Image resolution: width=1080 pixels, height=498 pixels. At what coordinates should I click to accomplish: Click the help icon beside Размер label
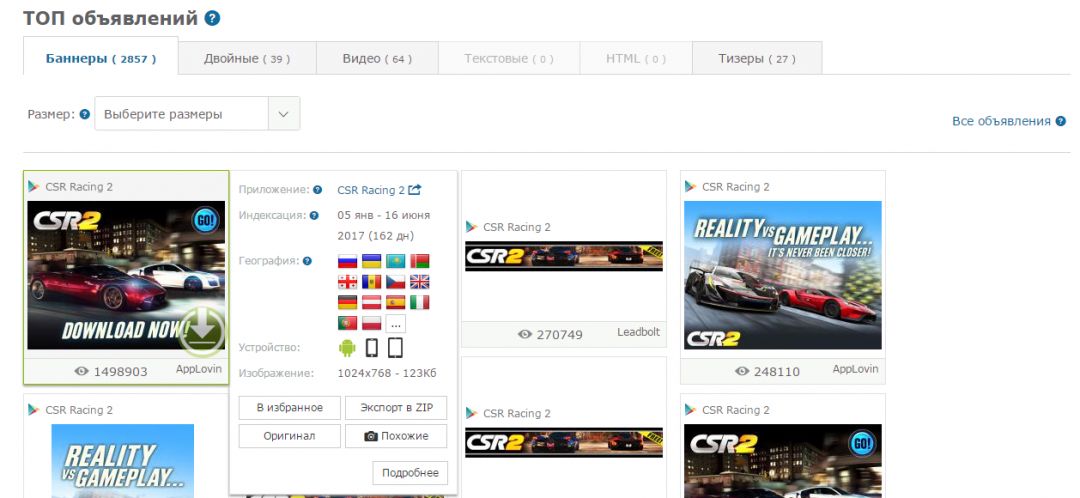coord(85,114)
